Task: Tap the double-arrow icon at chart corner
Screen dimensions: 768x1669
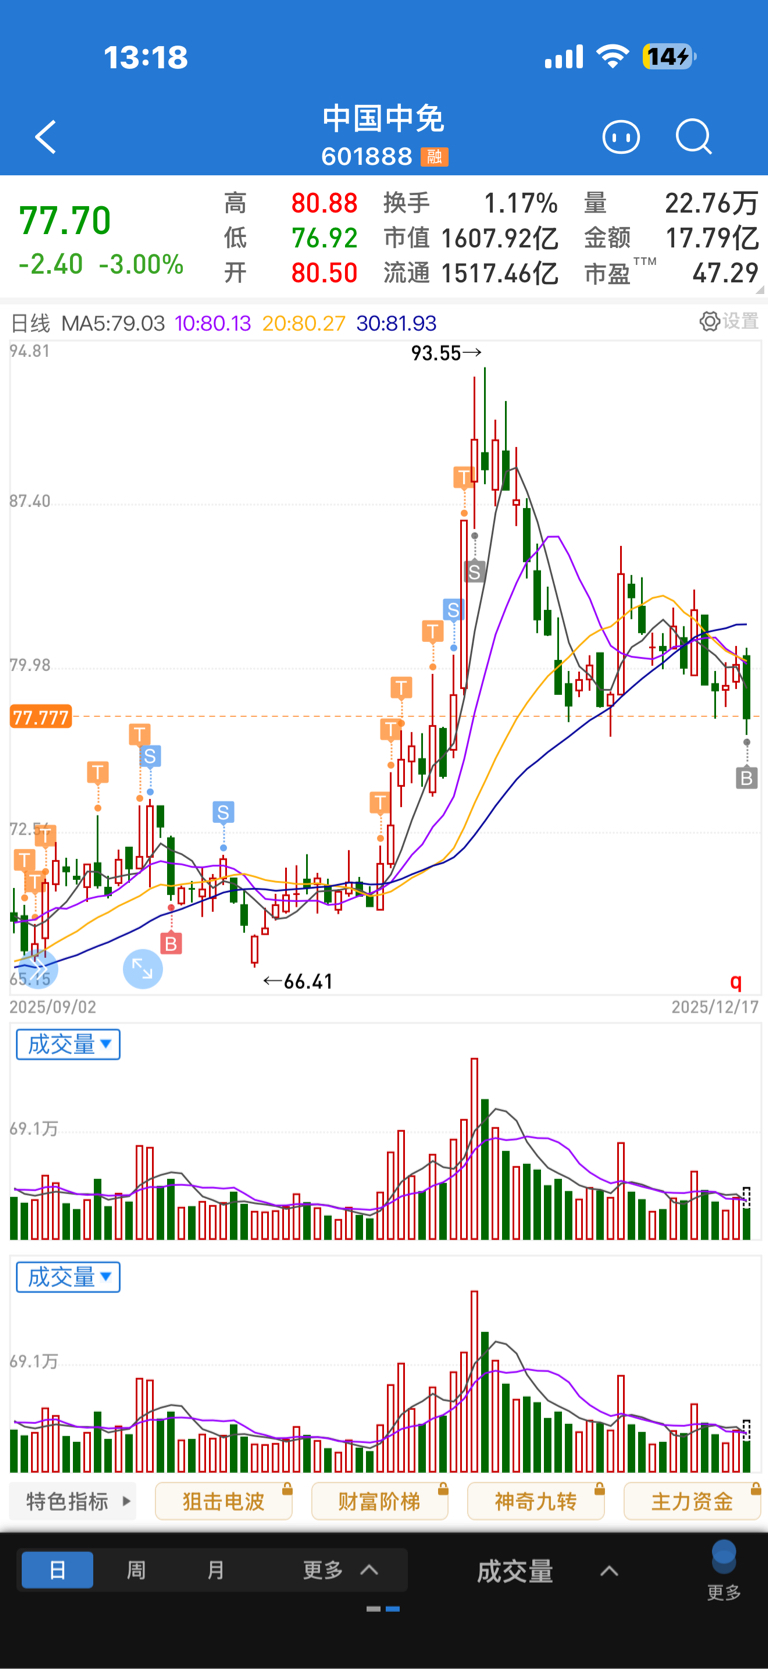Action: pyautogui.click(x=37, y=969)
